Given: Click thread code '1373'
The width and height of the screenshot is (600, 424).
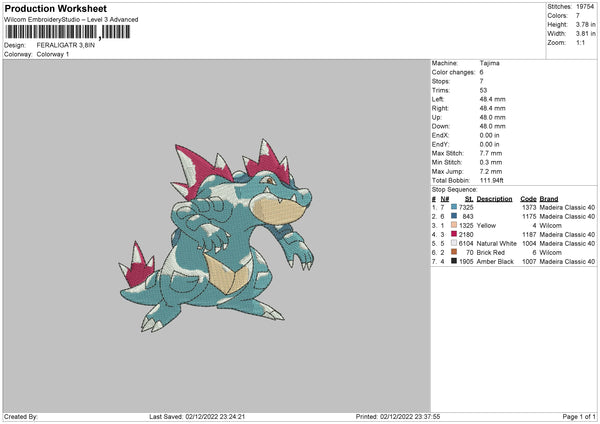Looking at the screenshot, I should 529,207.
